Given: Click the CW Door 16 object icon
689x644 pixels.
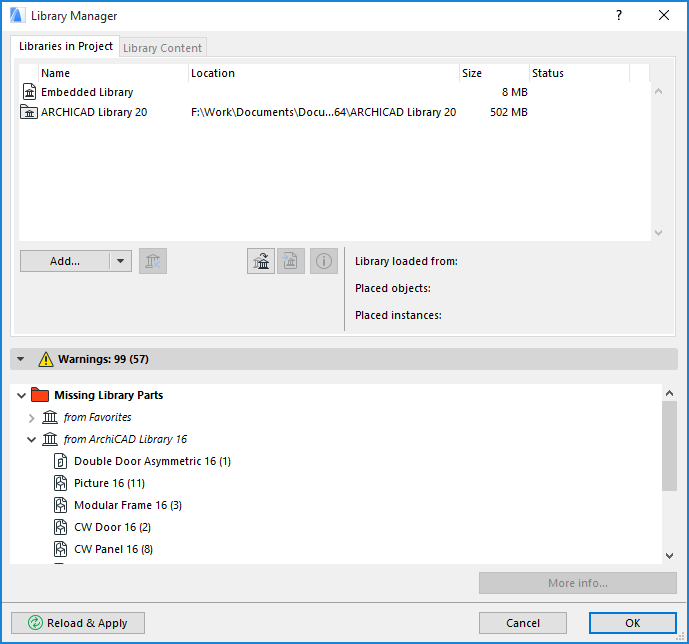Looking at the screenshot, I should (61, 527).
